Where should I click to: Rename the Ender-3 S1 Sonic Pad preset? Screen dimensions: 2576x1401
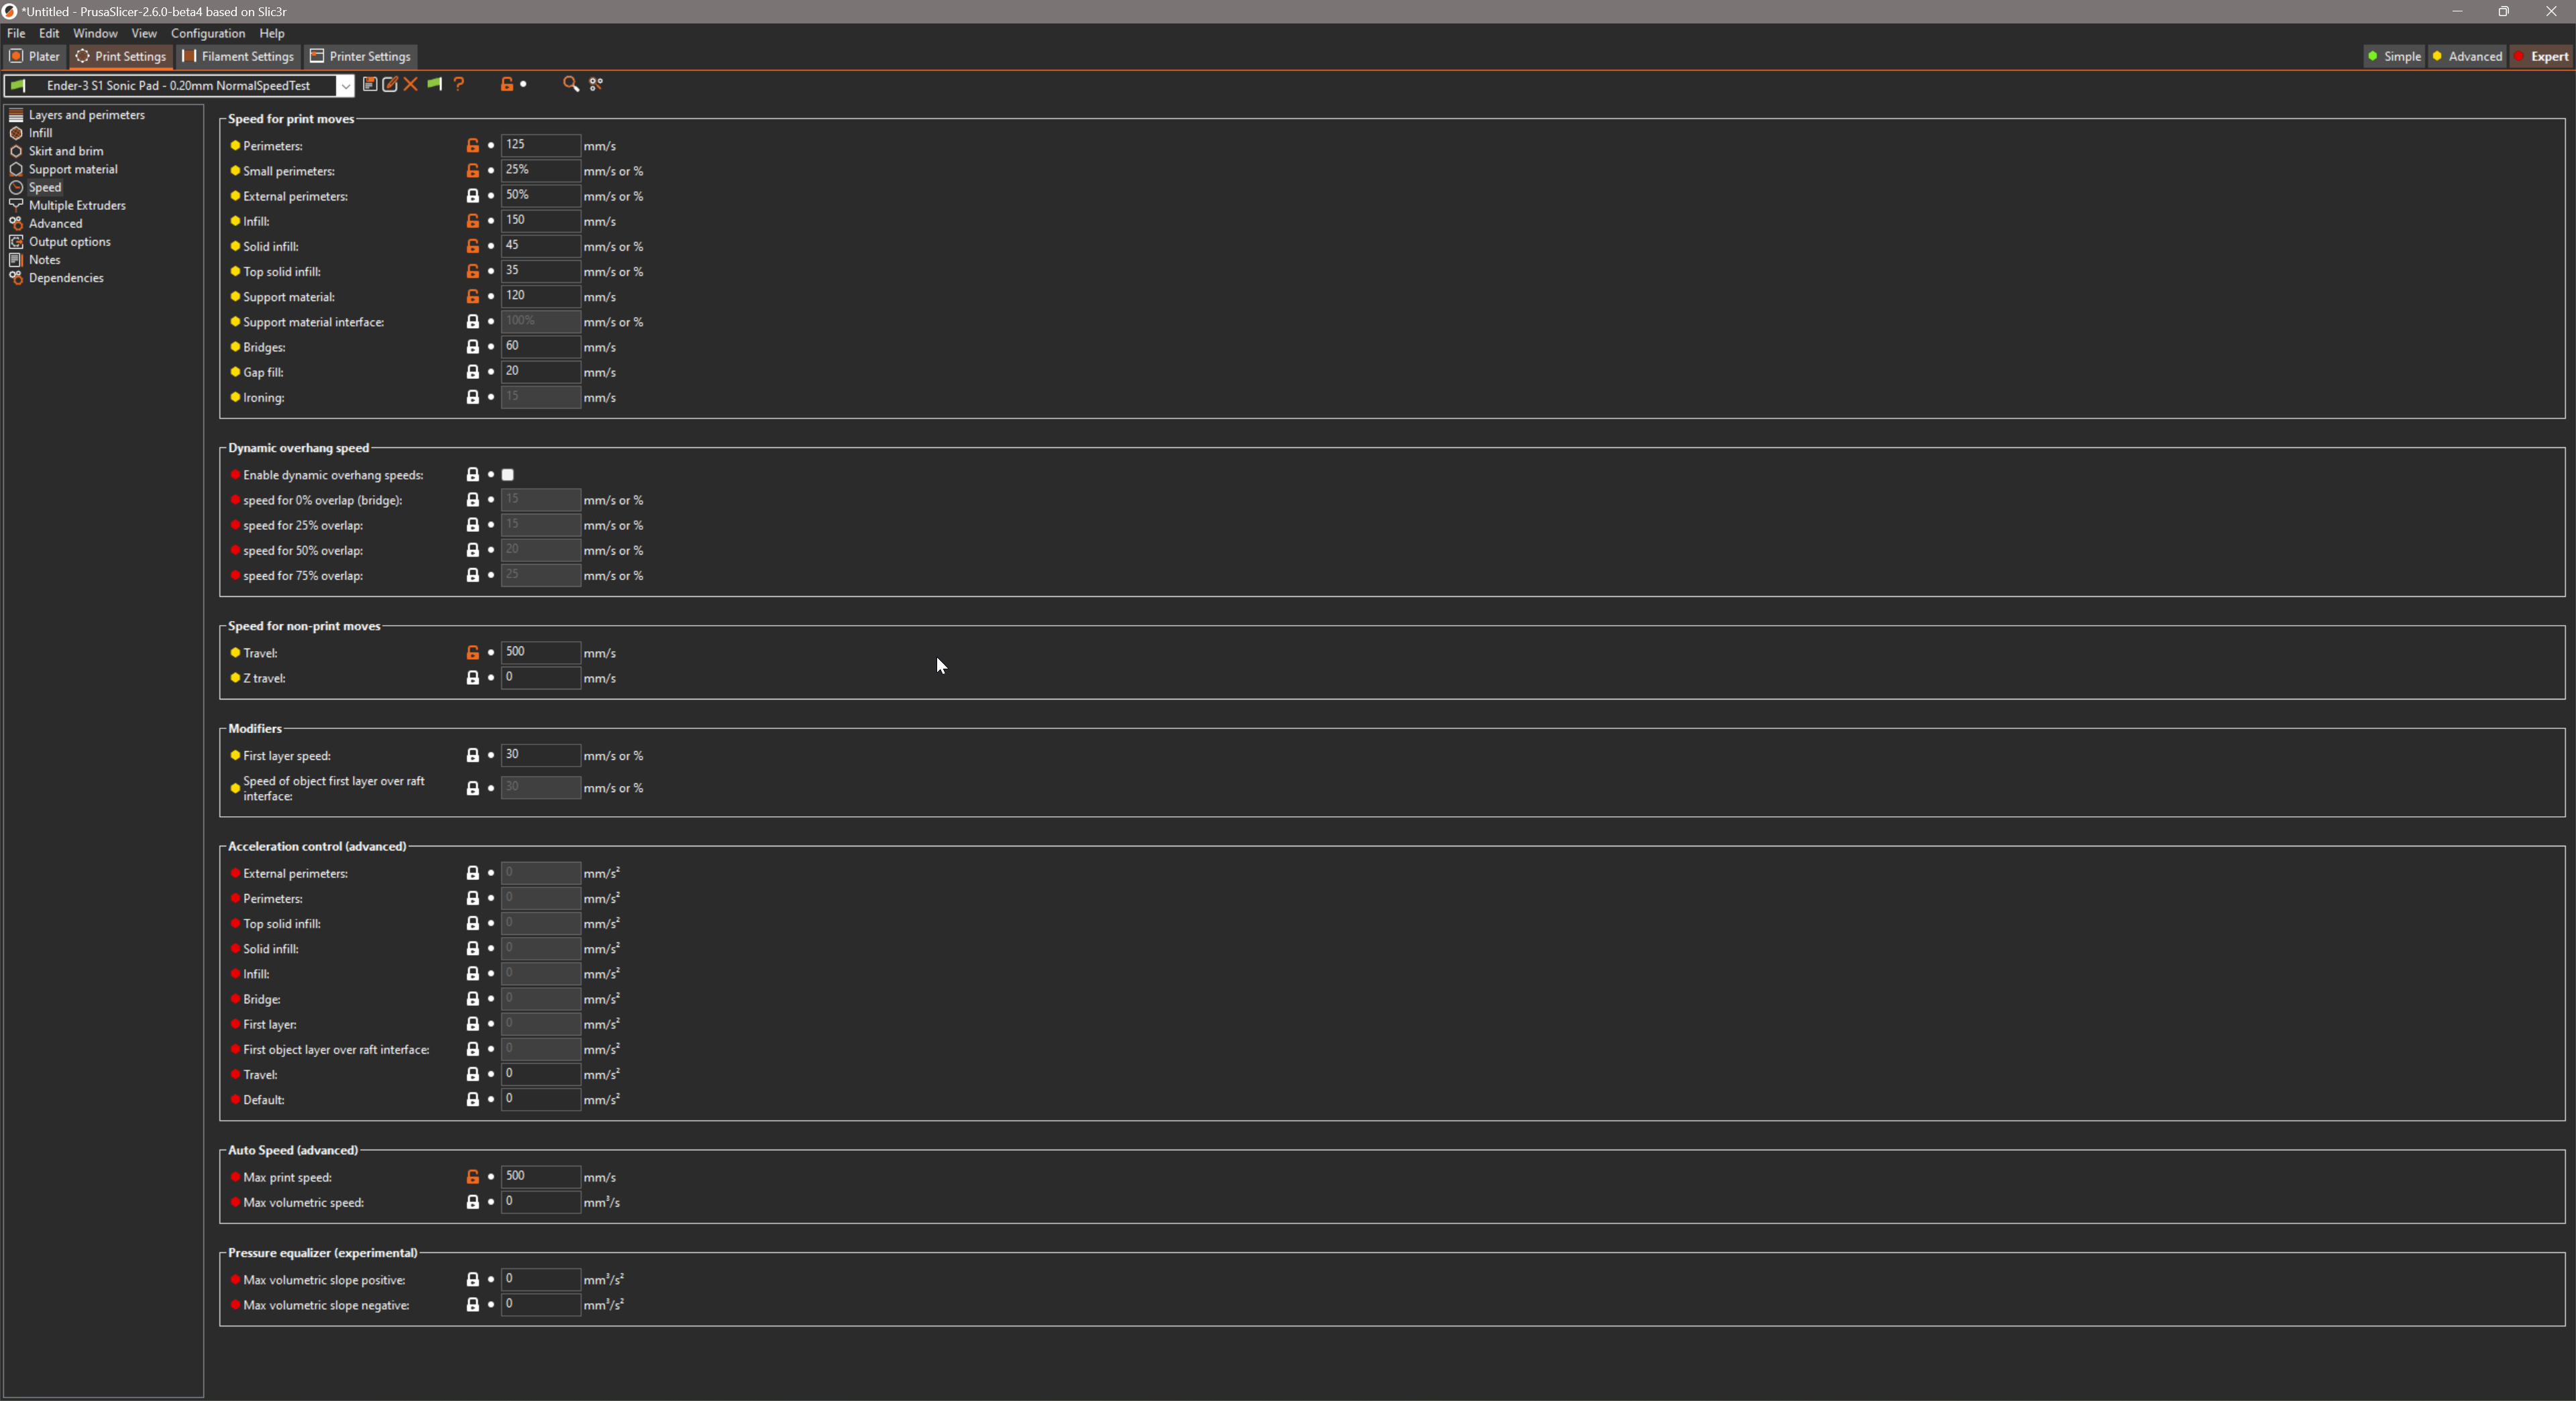click(390, 85)
